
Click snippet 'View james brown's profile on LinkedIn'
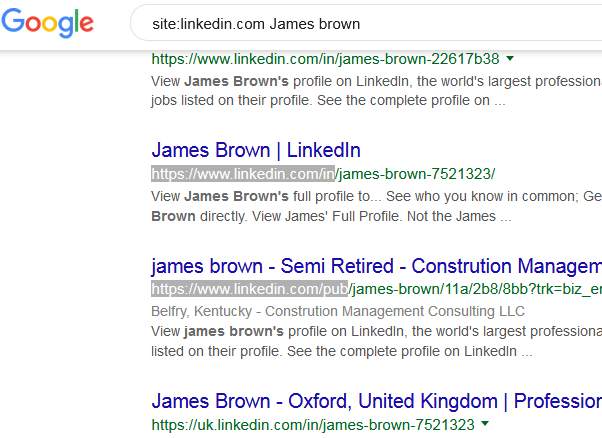tap(377, 331)
